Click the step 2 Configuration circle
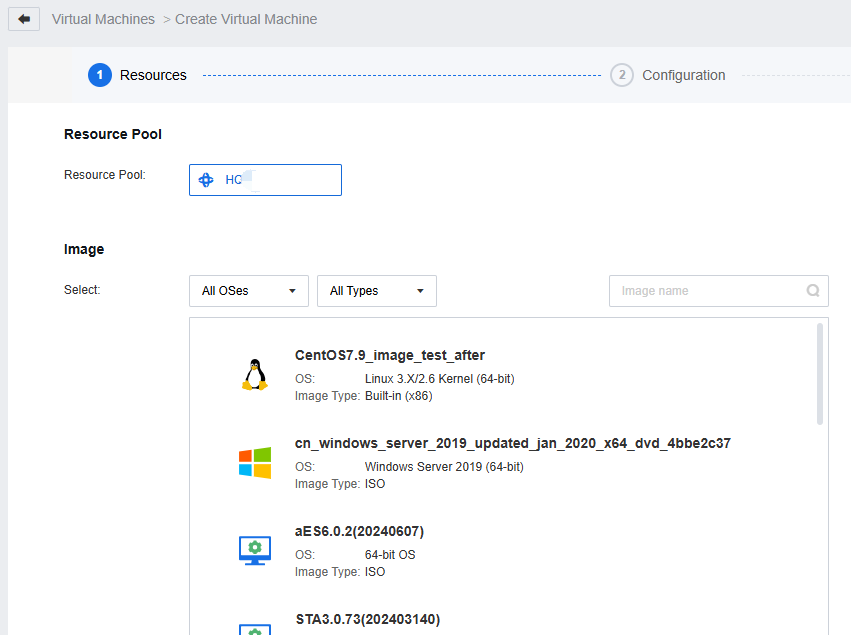 (x=622, y=75)
